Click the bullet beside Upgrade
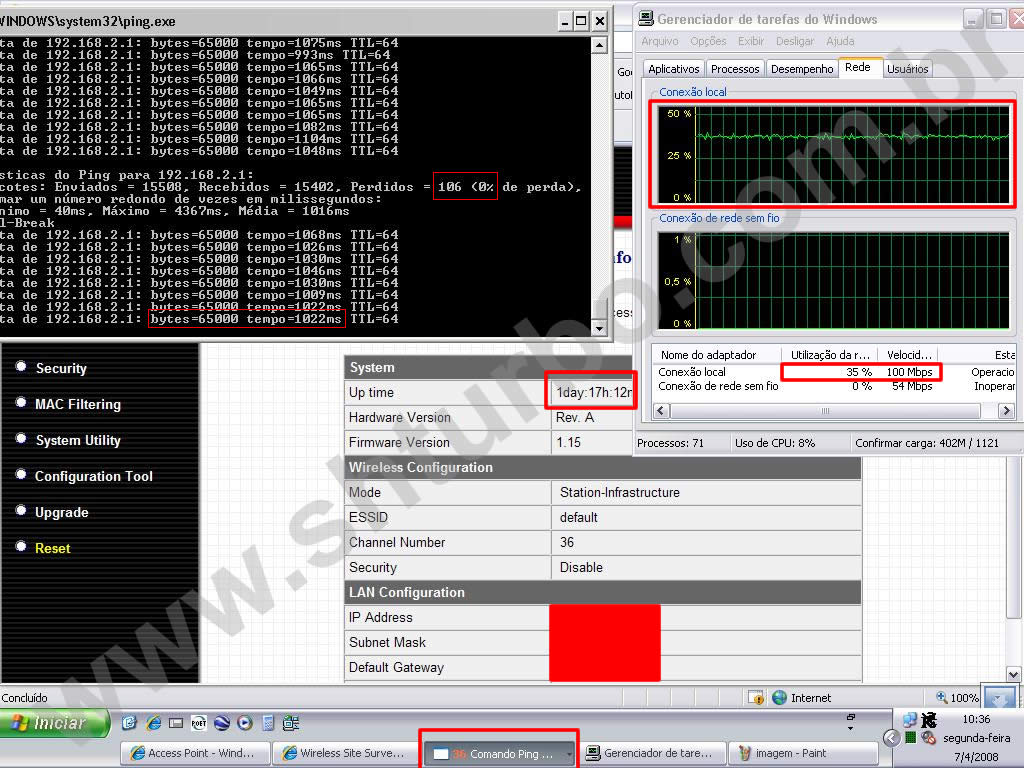 pos(21,509)
